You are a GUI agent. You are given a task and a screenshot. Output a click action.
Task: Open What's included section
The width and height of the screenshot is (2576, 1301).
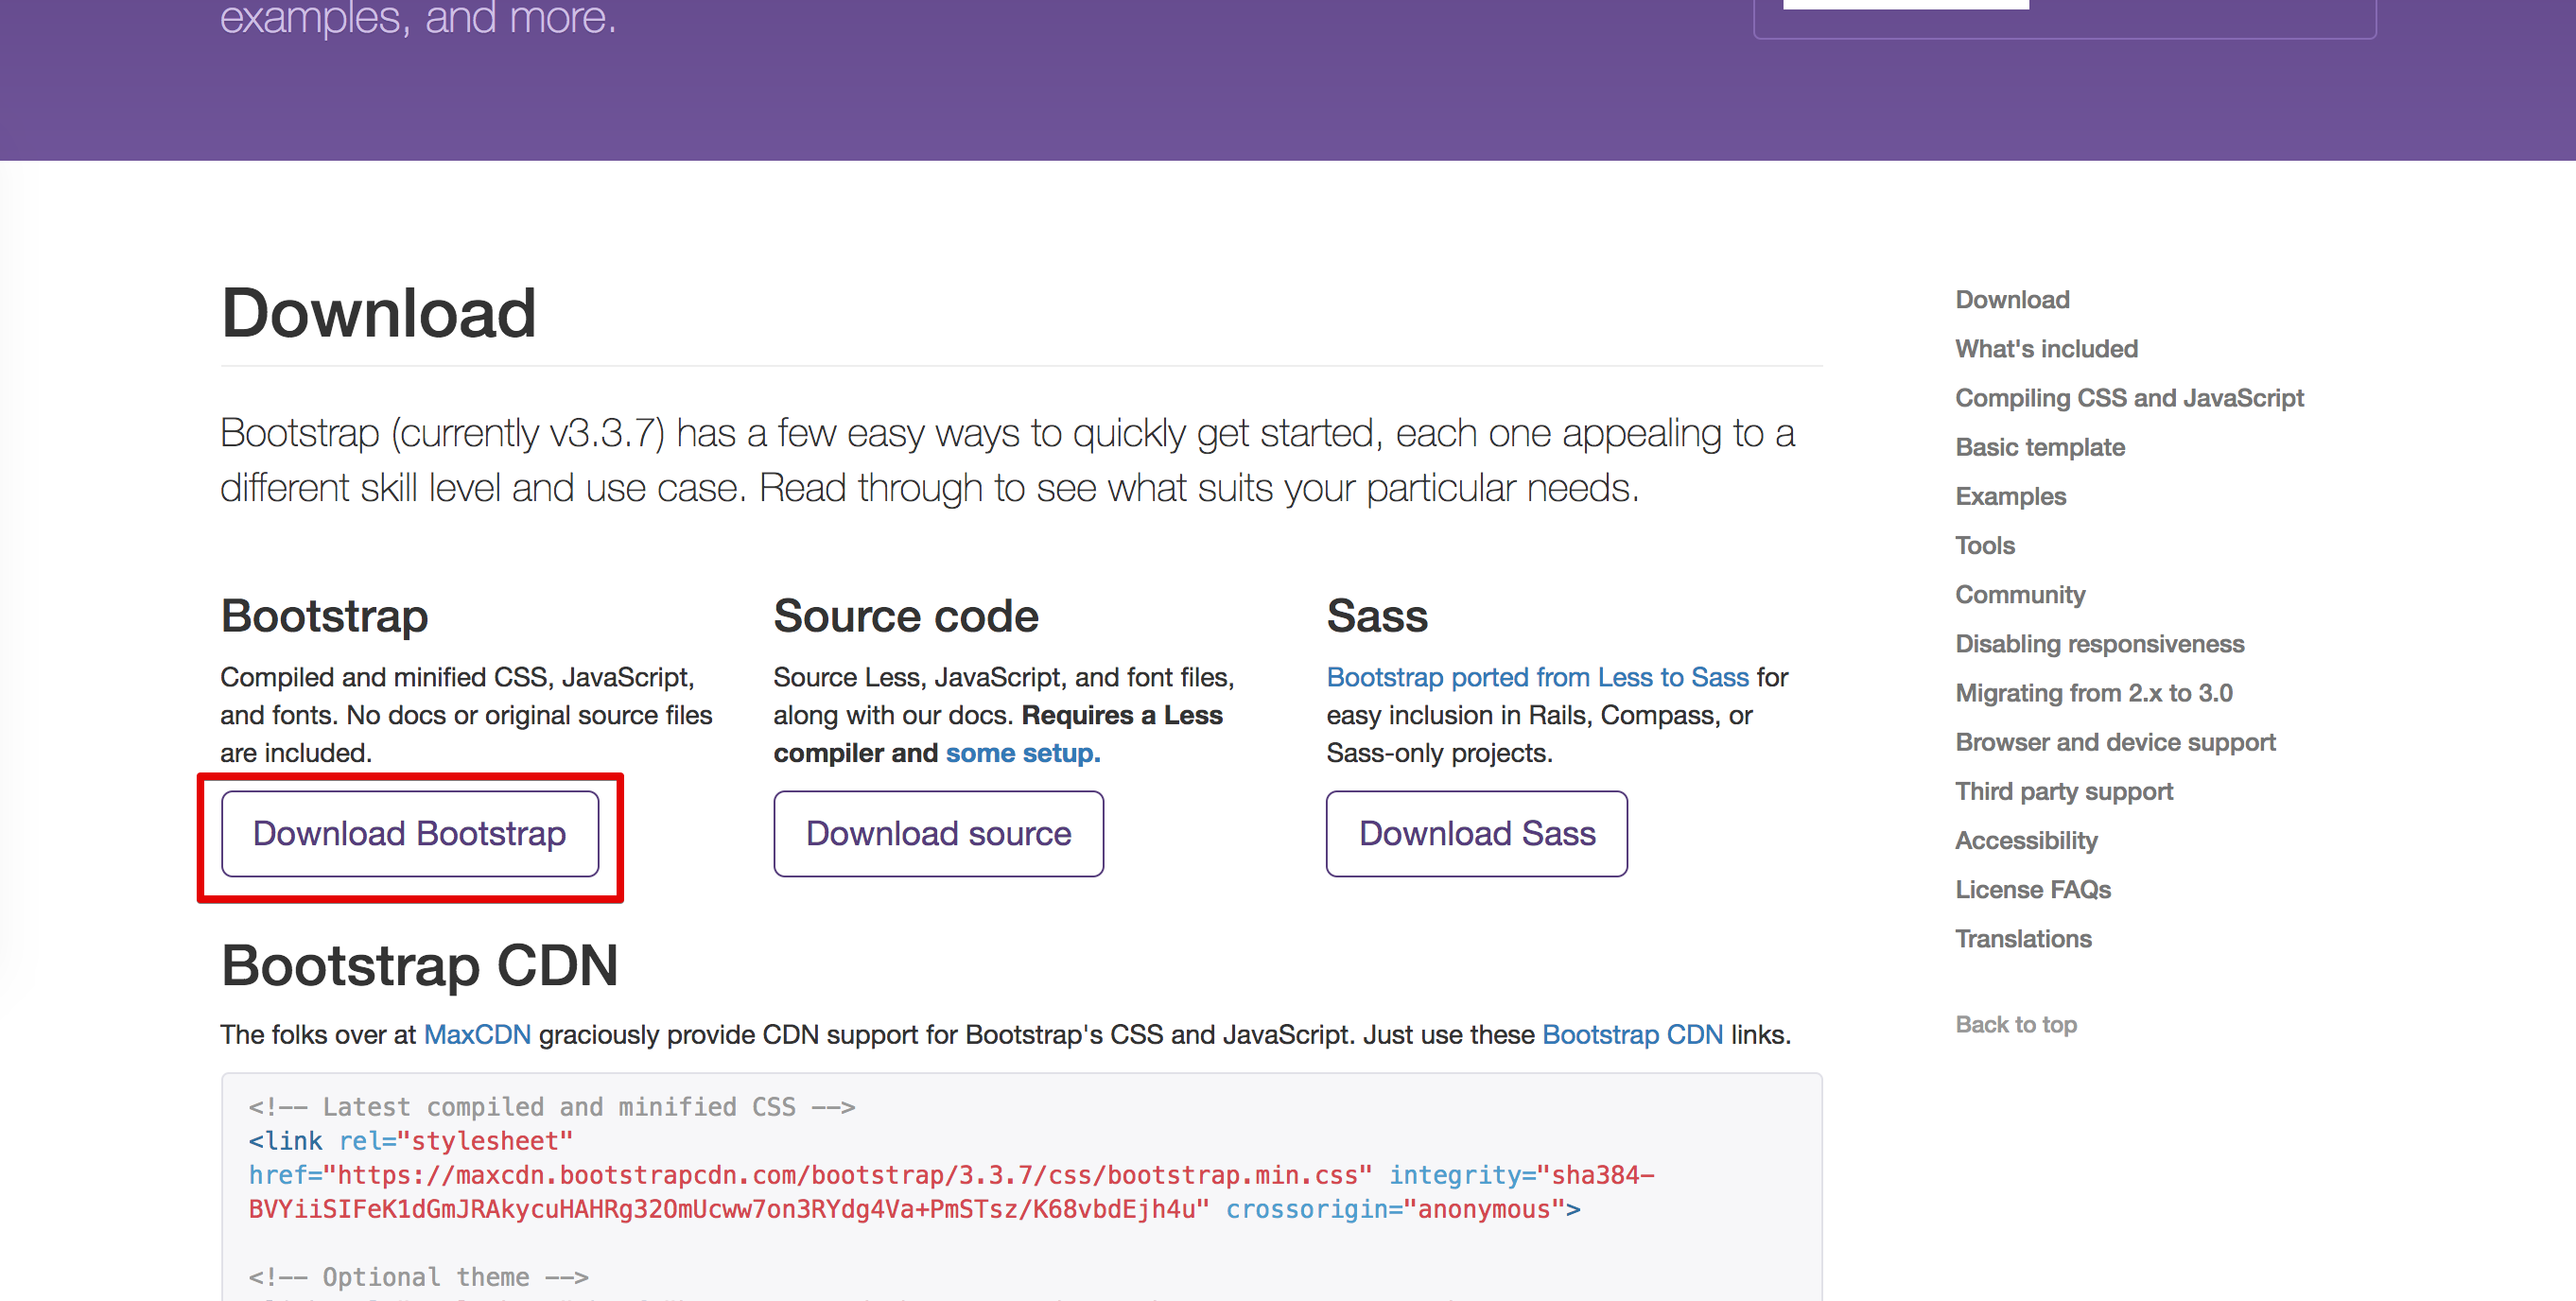pos(2046,348)
